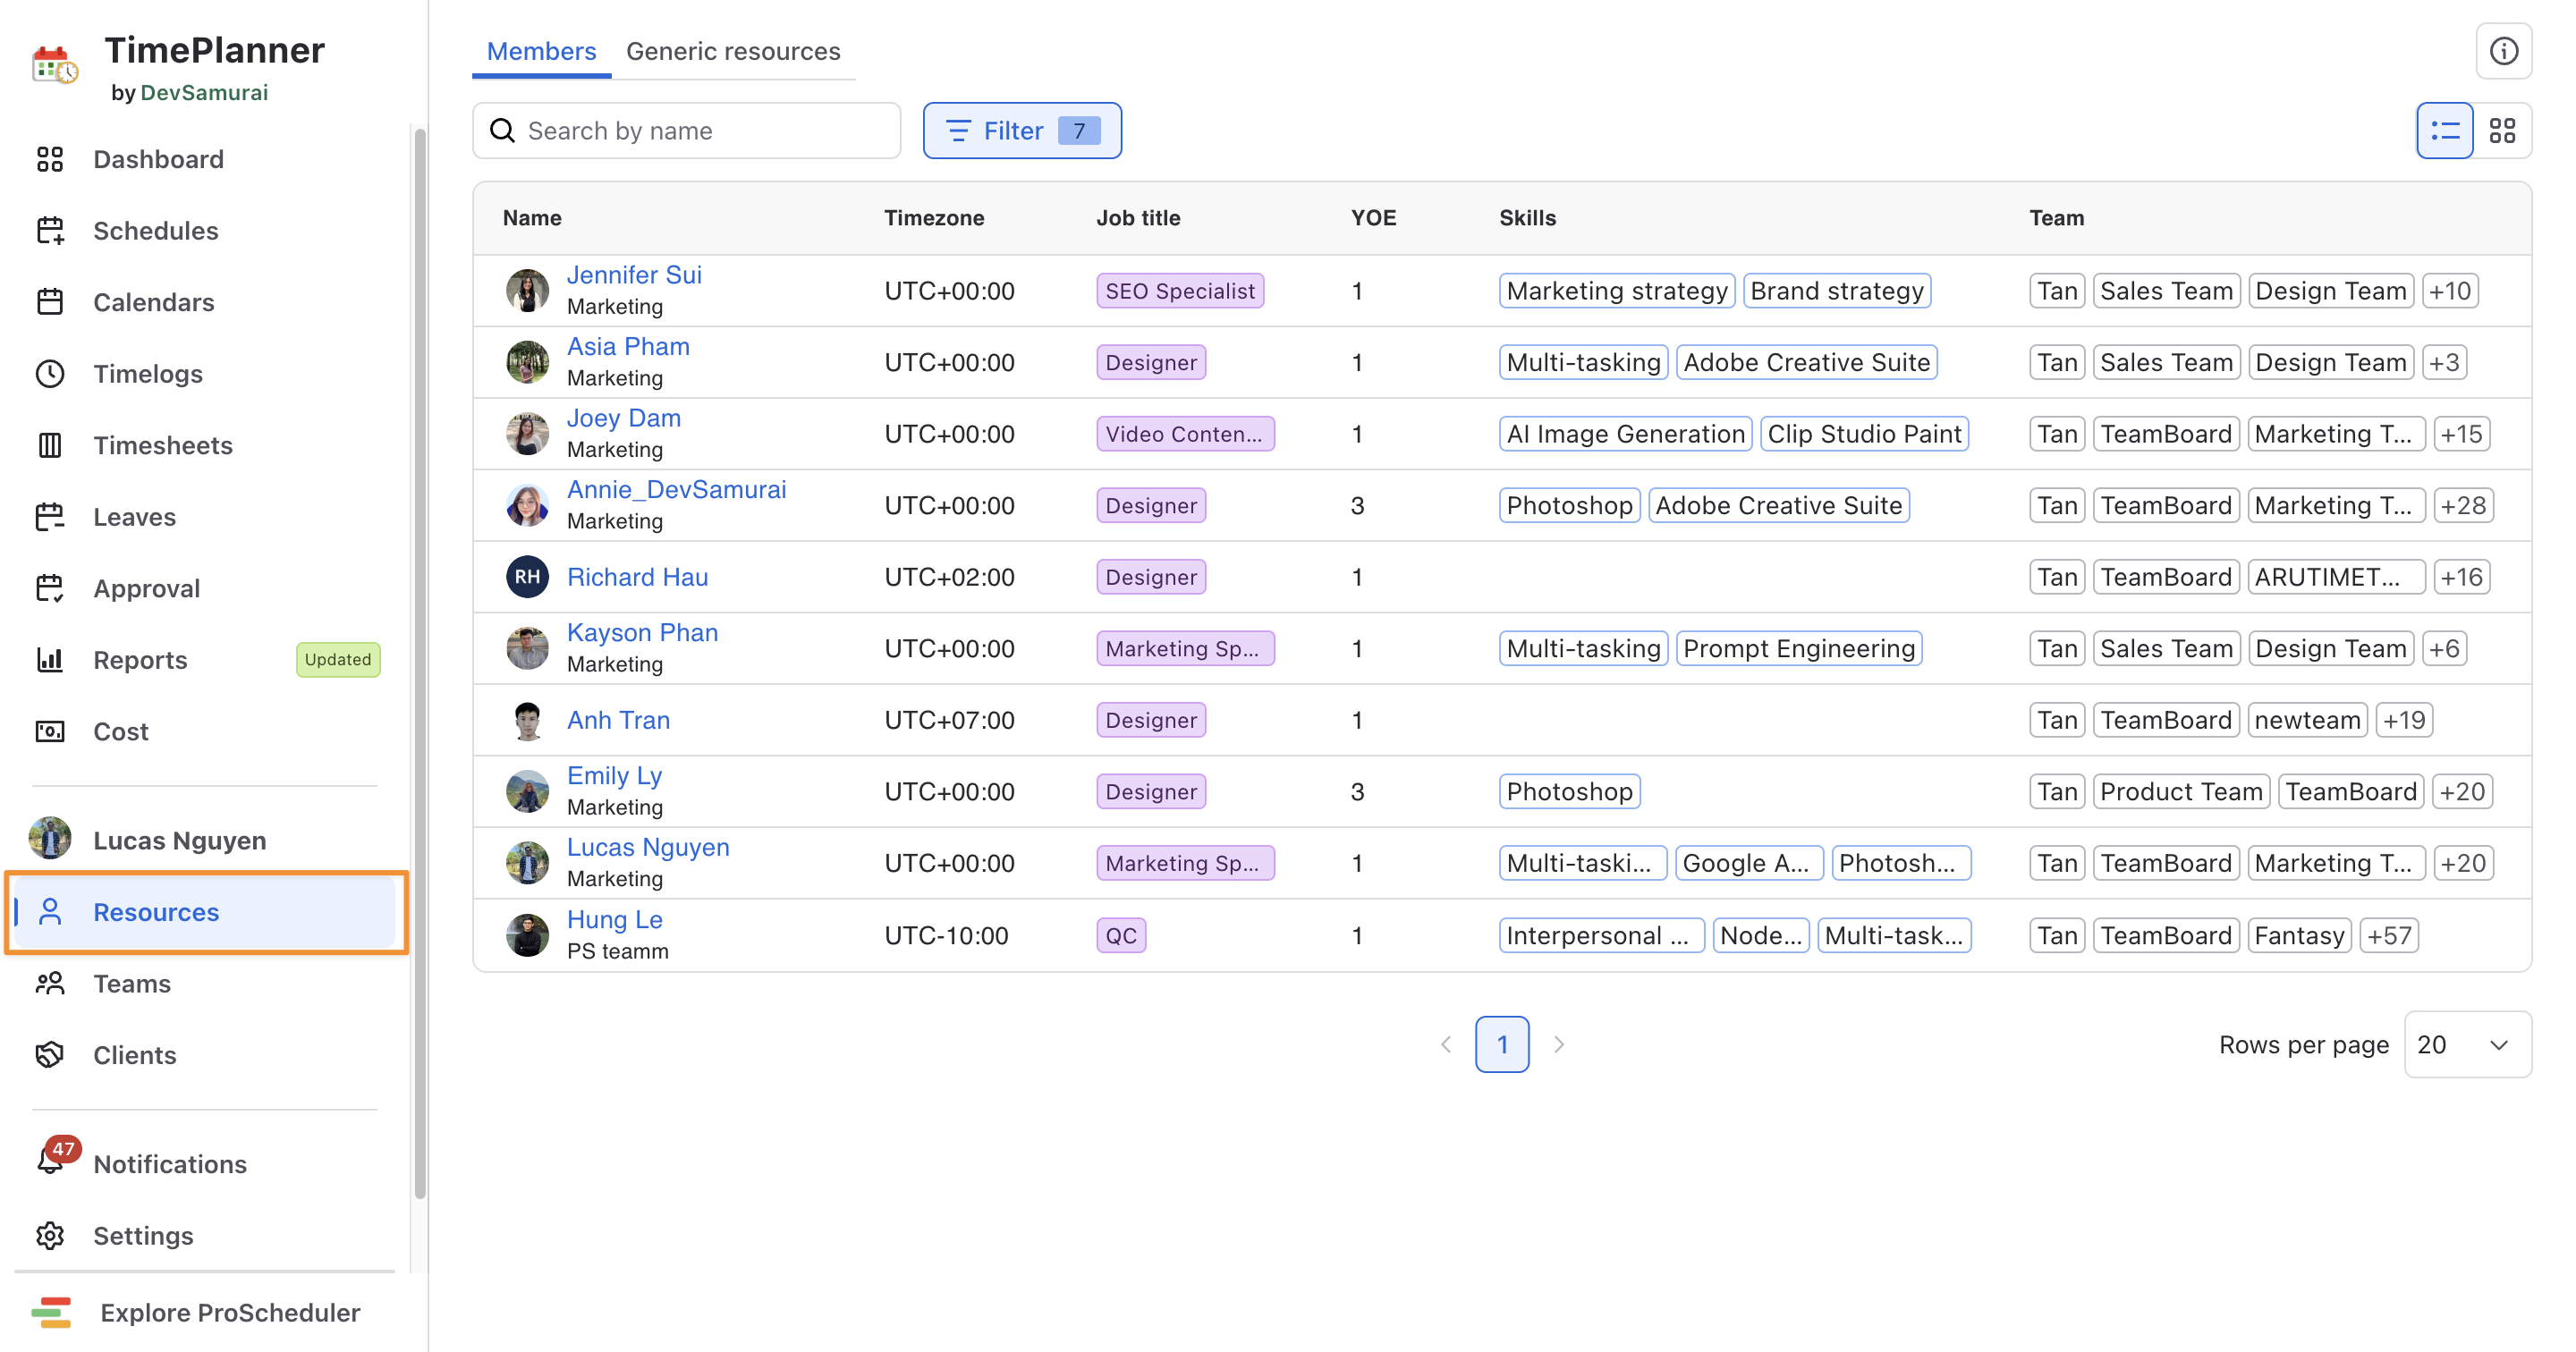Click the QC job title tag
Image resolution: width=2576 pixels, height=1352 pixels.
point(1120,936)
